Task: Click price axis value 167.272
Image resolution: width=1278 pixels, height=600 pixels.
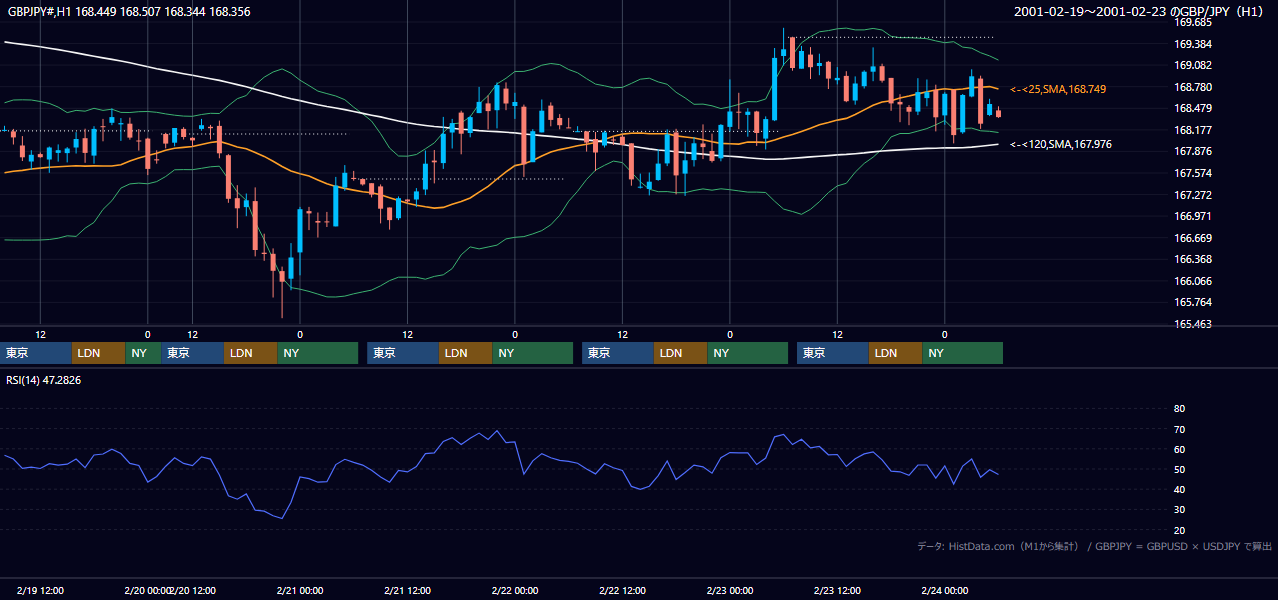Action: click(1192, 195)
